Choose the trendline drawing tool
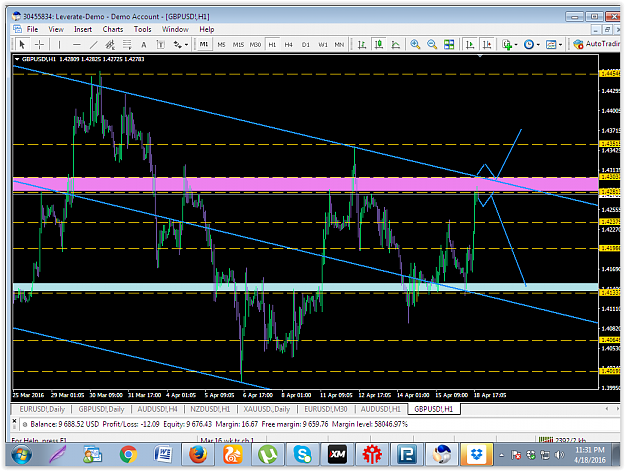This screenshot has width=625, height=471. 93,45
